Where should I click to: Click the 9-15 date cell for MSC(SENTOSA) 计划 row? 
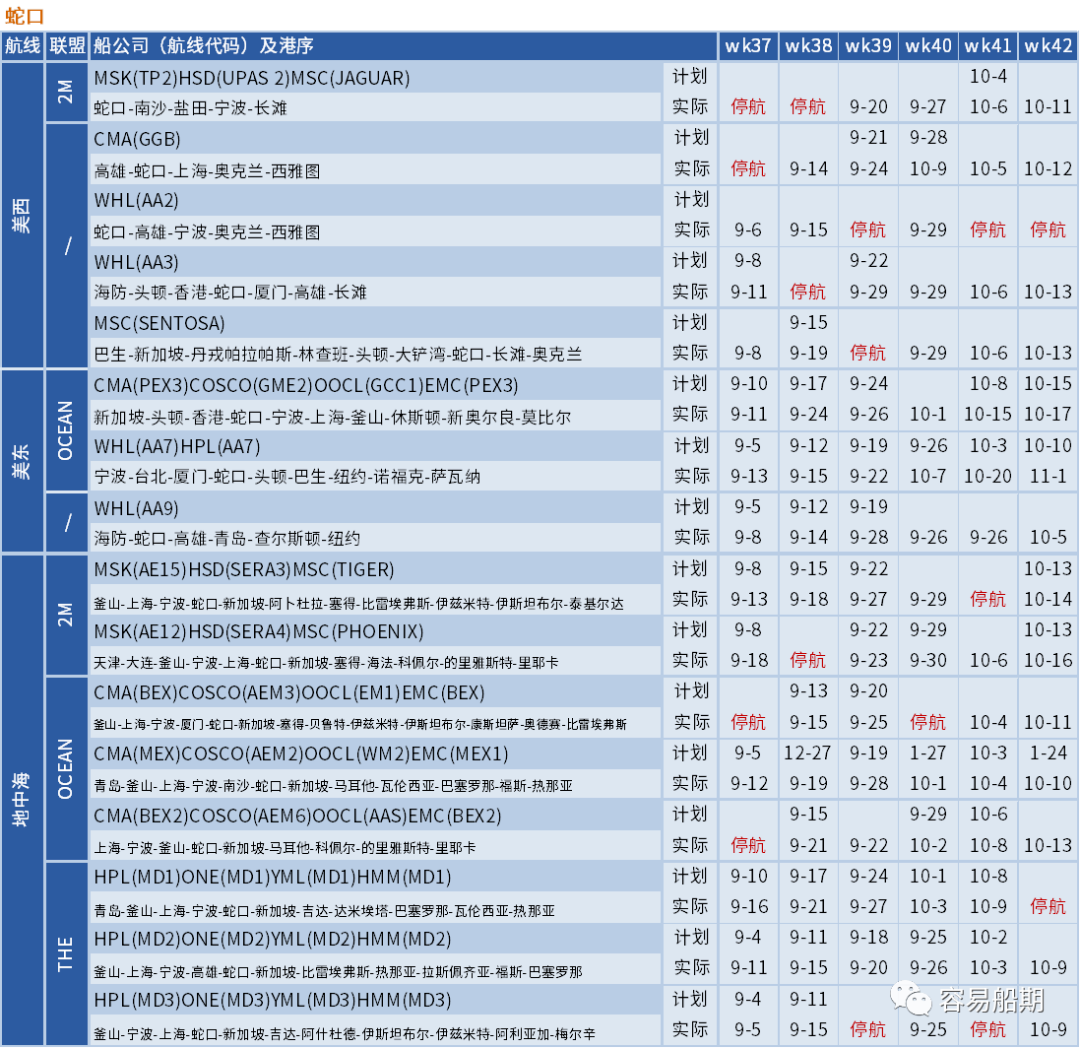pos(808,322)
